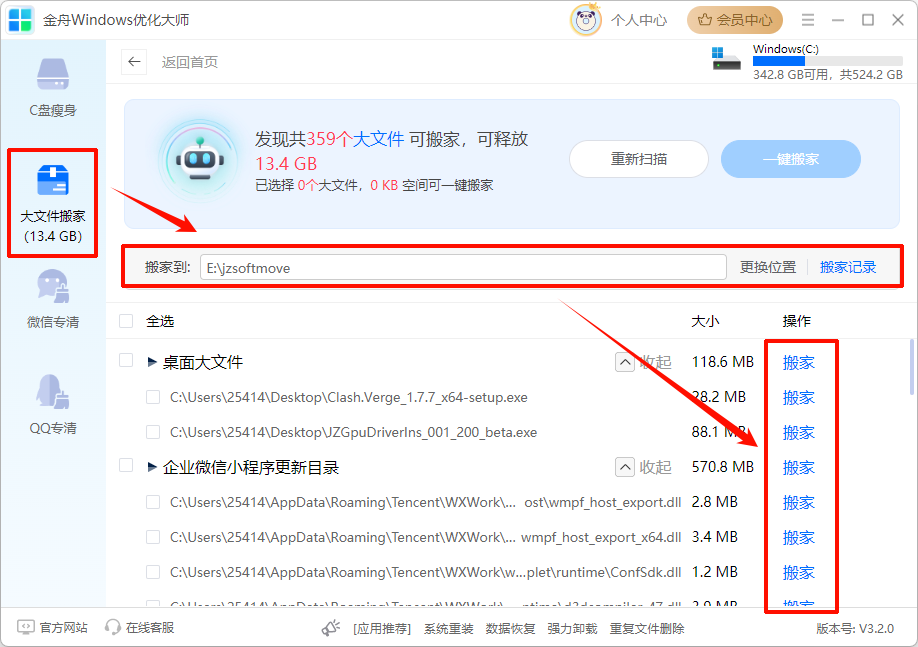The image size is (918, 647).
Task: Click 收起 chevron for 桌面大文件
Action: click(x=625, y=362)
